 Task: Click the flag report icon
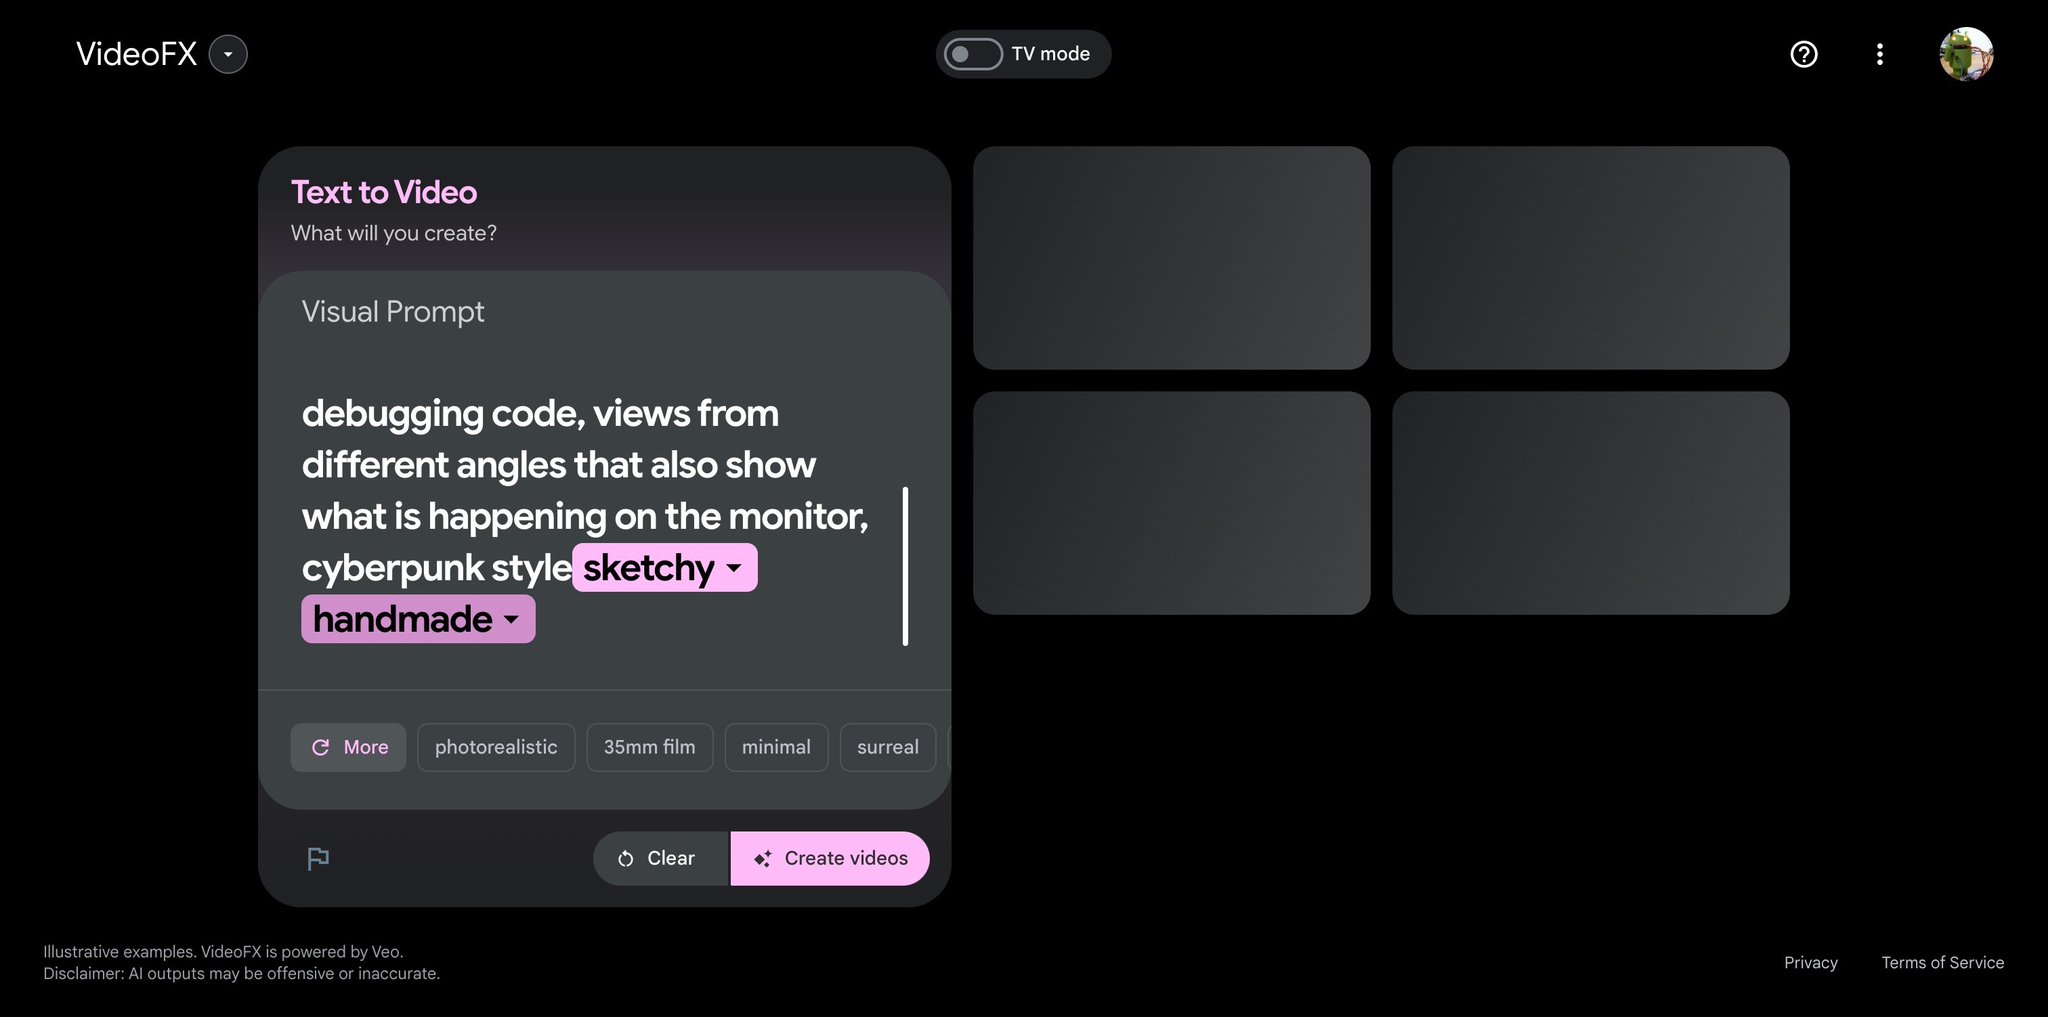(318, 858)
